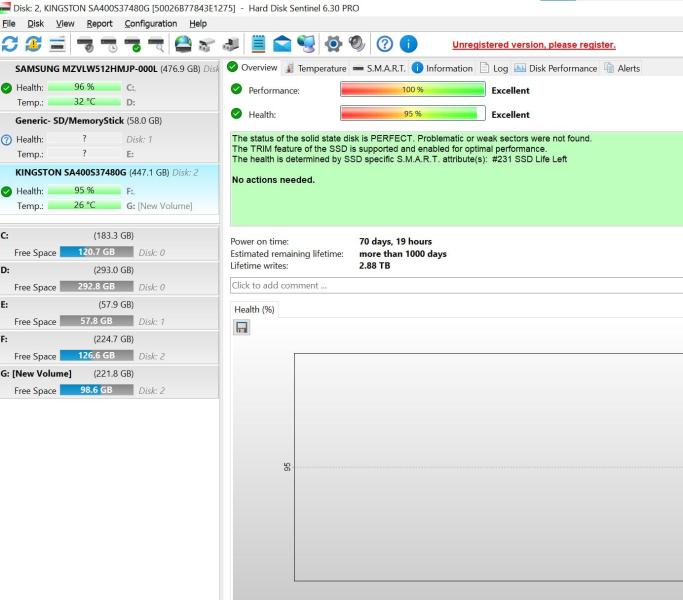Open the Alerts tab
683x600 pixels.
pyautogui.click(x=629, y=68)
